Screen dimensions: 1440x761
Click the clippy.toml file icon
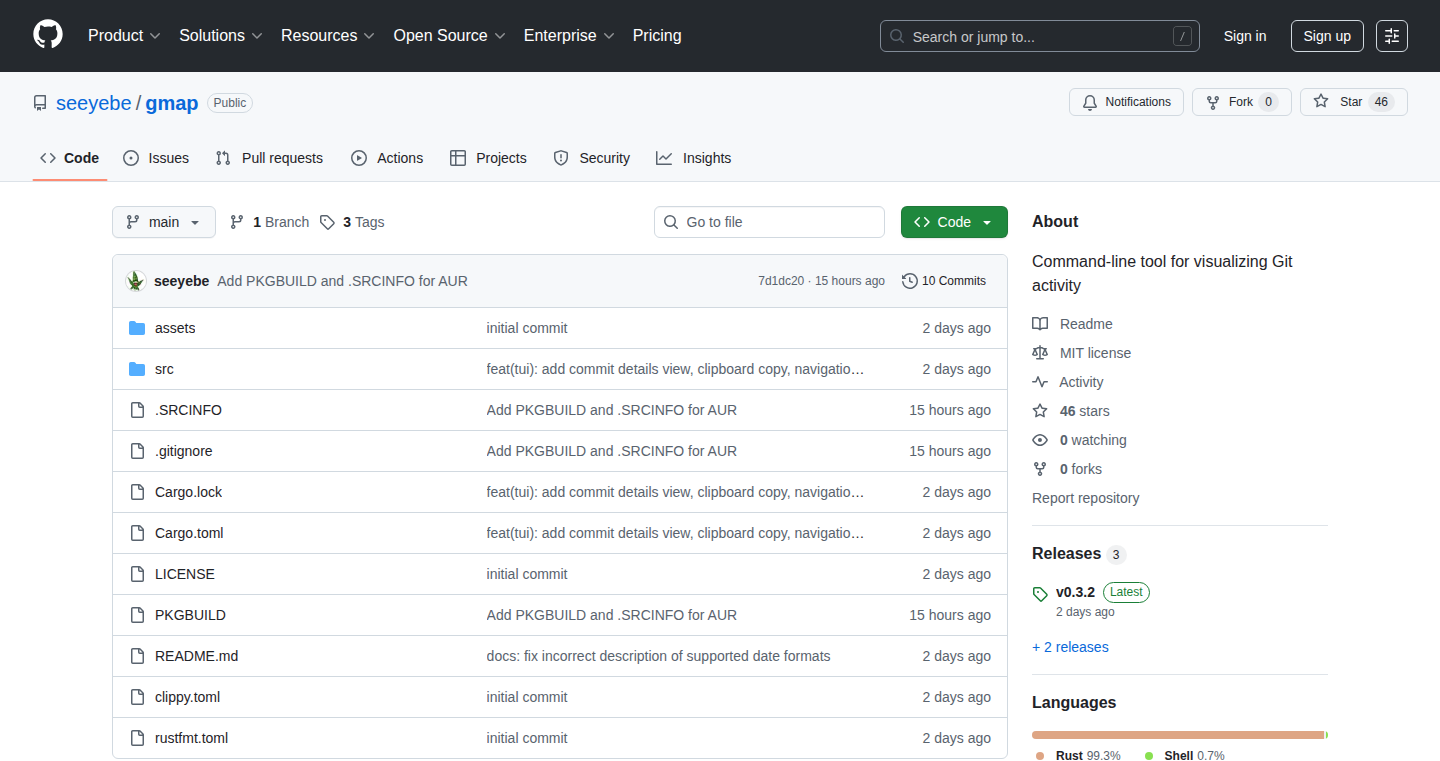point(137,697)
